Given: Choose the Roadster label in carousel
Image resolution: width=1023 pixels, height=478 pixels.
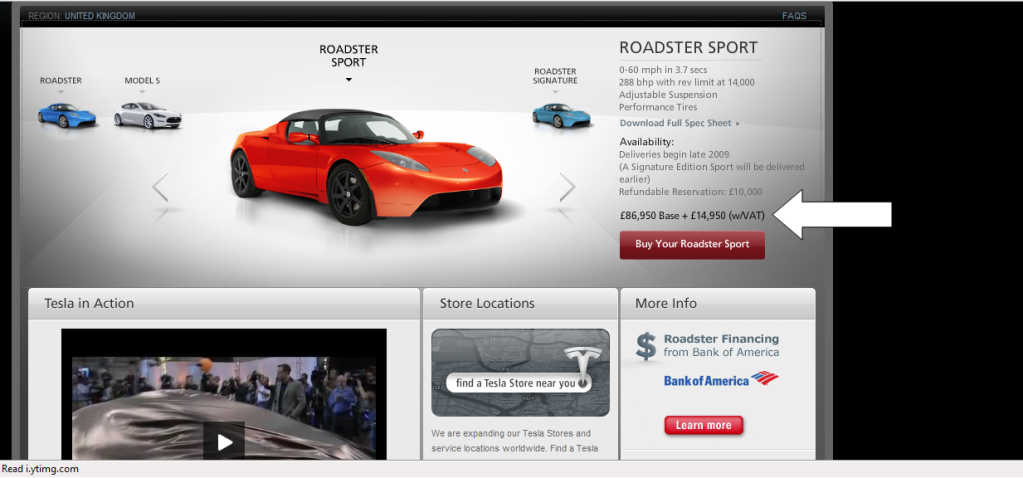Looking at the screenshot, I should pos(61,81).
